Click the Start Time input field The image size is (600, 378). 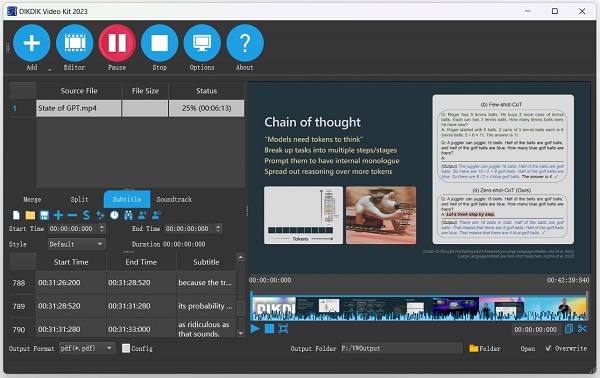pyautogui.click(x=73, y=229)
